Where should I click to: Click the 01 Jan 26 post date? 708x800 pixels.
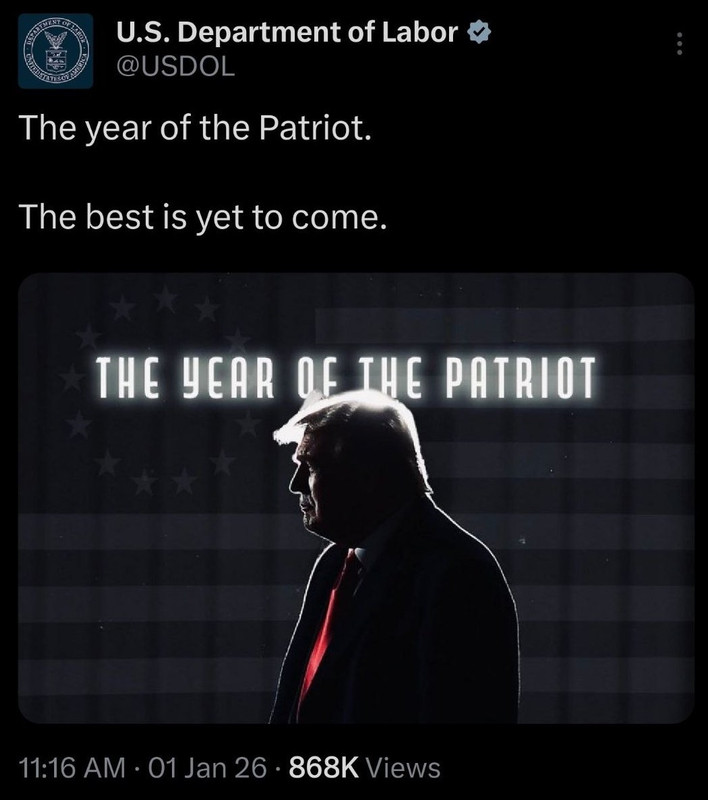coord(207,767)
